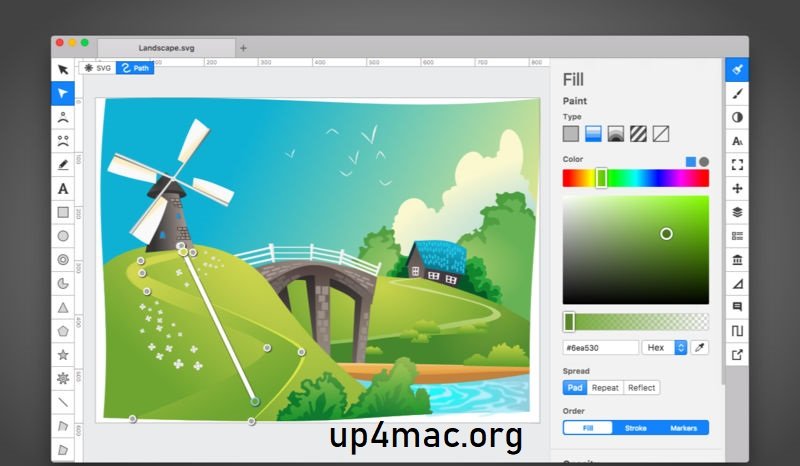The height and width of the screenshot is (466, 800).
Task: Switch to the Landscape.svg tab
Action: pos(166,48)
